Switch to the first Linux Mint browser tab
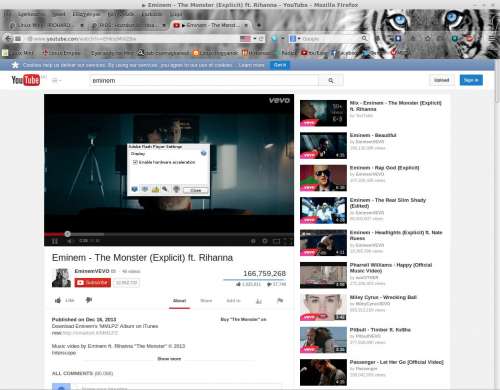Image resolution: width=500 pixels, height=390 pixels. click(45, 25)
